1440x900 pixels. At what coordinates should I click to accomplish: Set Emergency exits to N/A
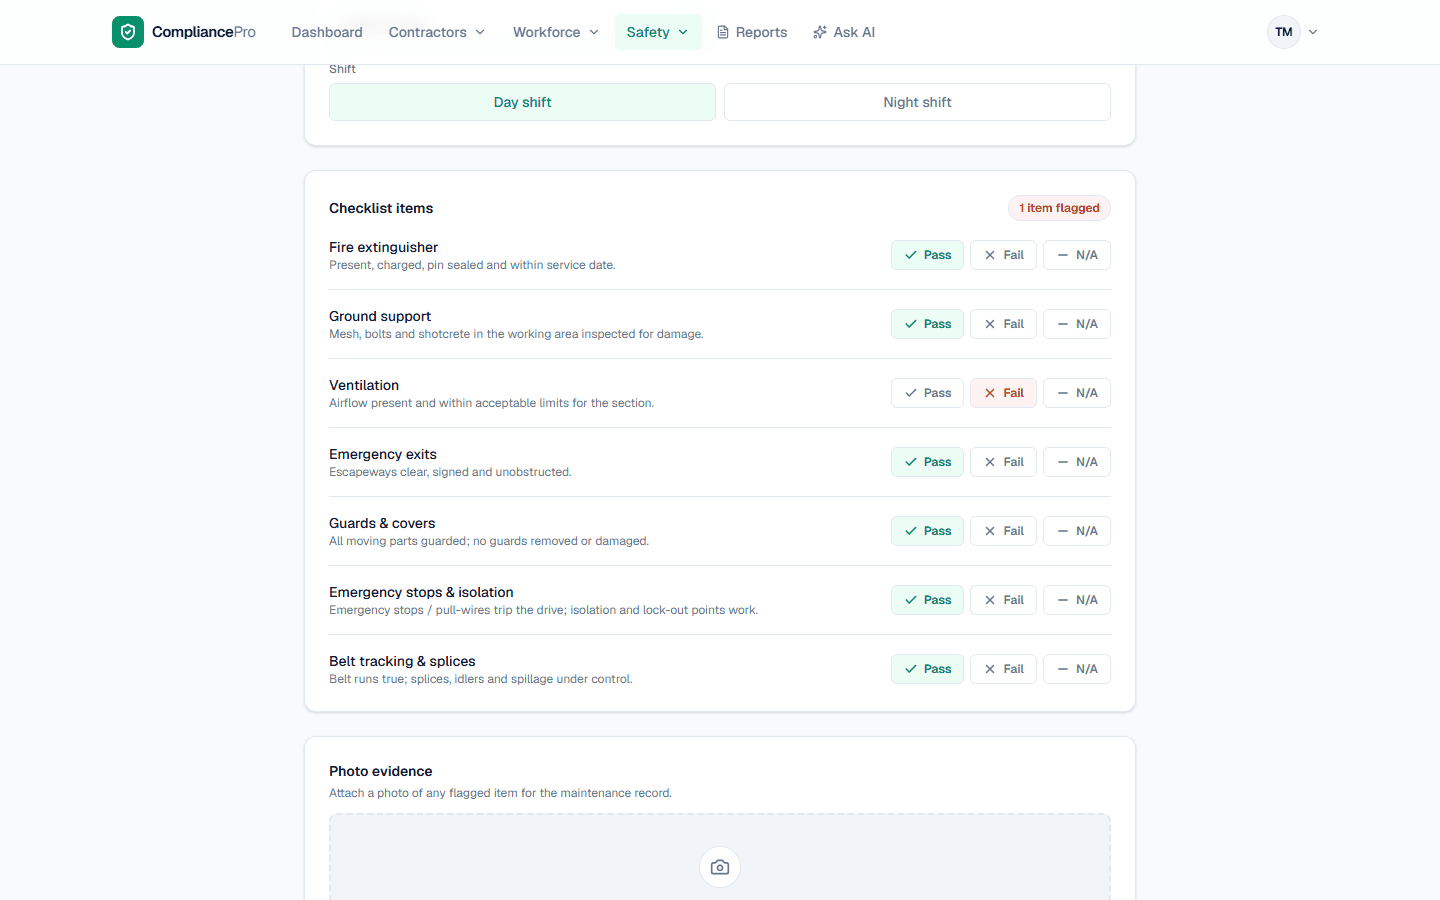click(x=1077, y=462)
